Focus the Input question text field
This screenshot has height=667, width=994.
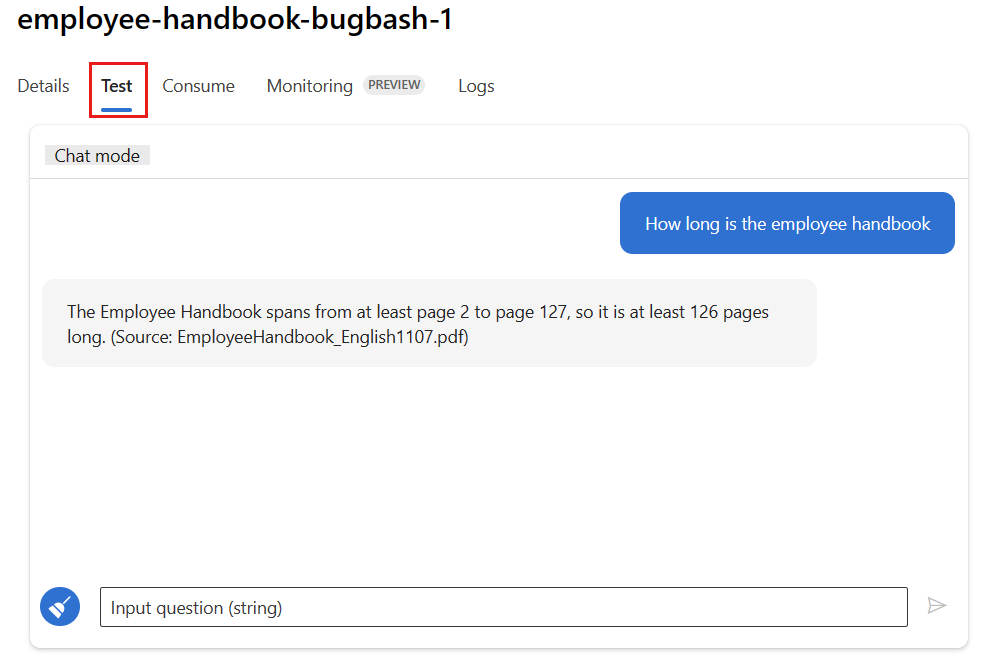tap(503, 607)
